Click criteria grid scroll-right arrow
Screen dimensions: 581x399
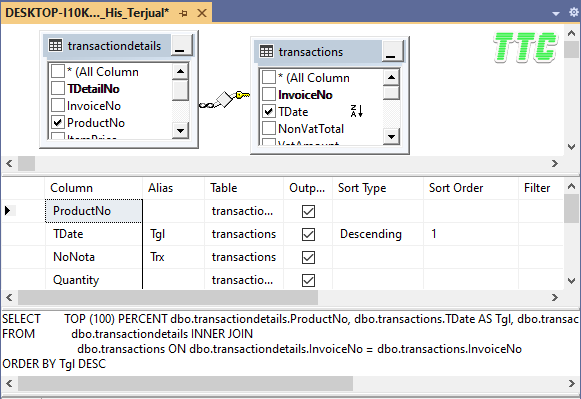[555, 297]
